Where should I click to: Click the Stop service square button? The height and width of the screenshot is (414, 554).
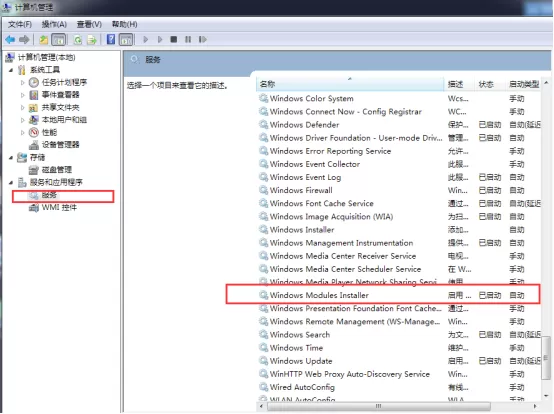[x=173, y=39]
